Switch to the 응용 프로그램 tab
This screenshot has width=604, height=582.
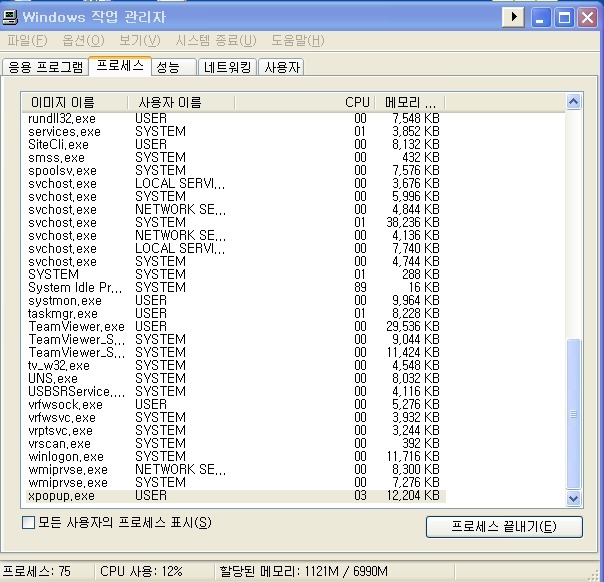point(46,68)
